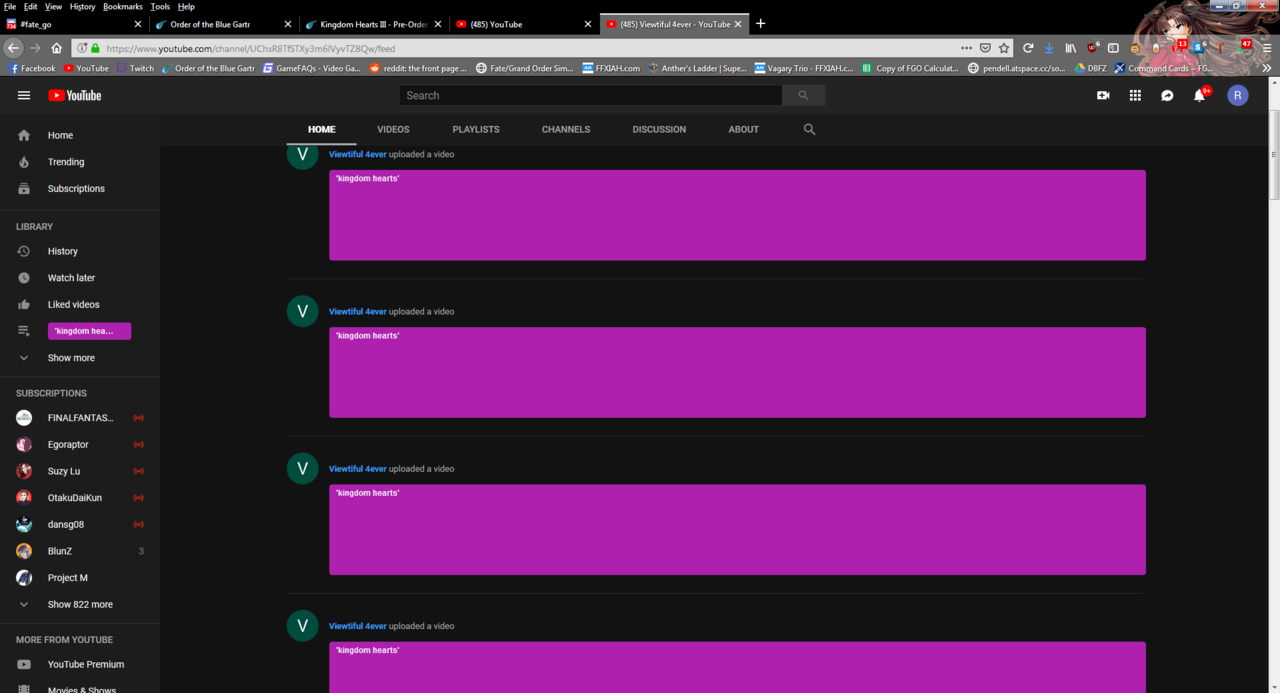Click the search magnifier button
Screen dimensions: 1280x693
[803, 95]
